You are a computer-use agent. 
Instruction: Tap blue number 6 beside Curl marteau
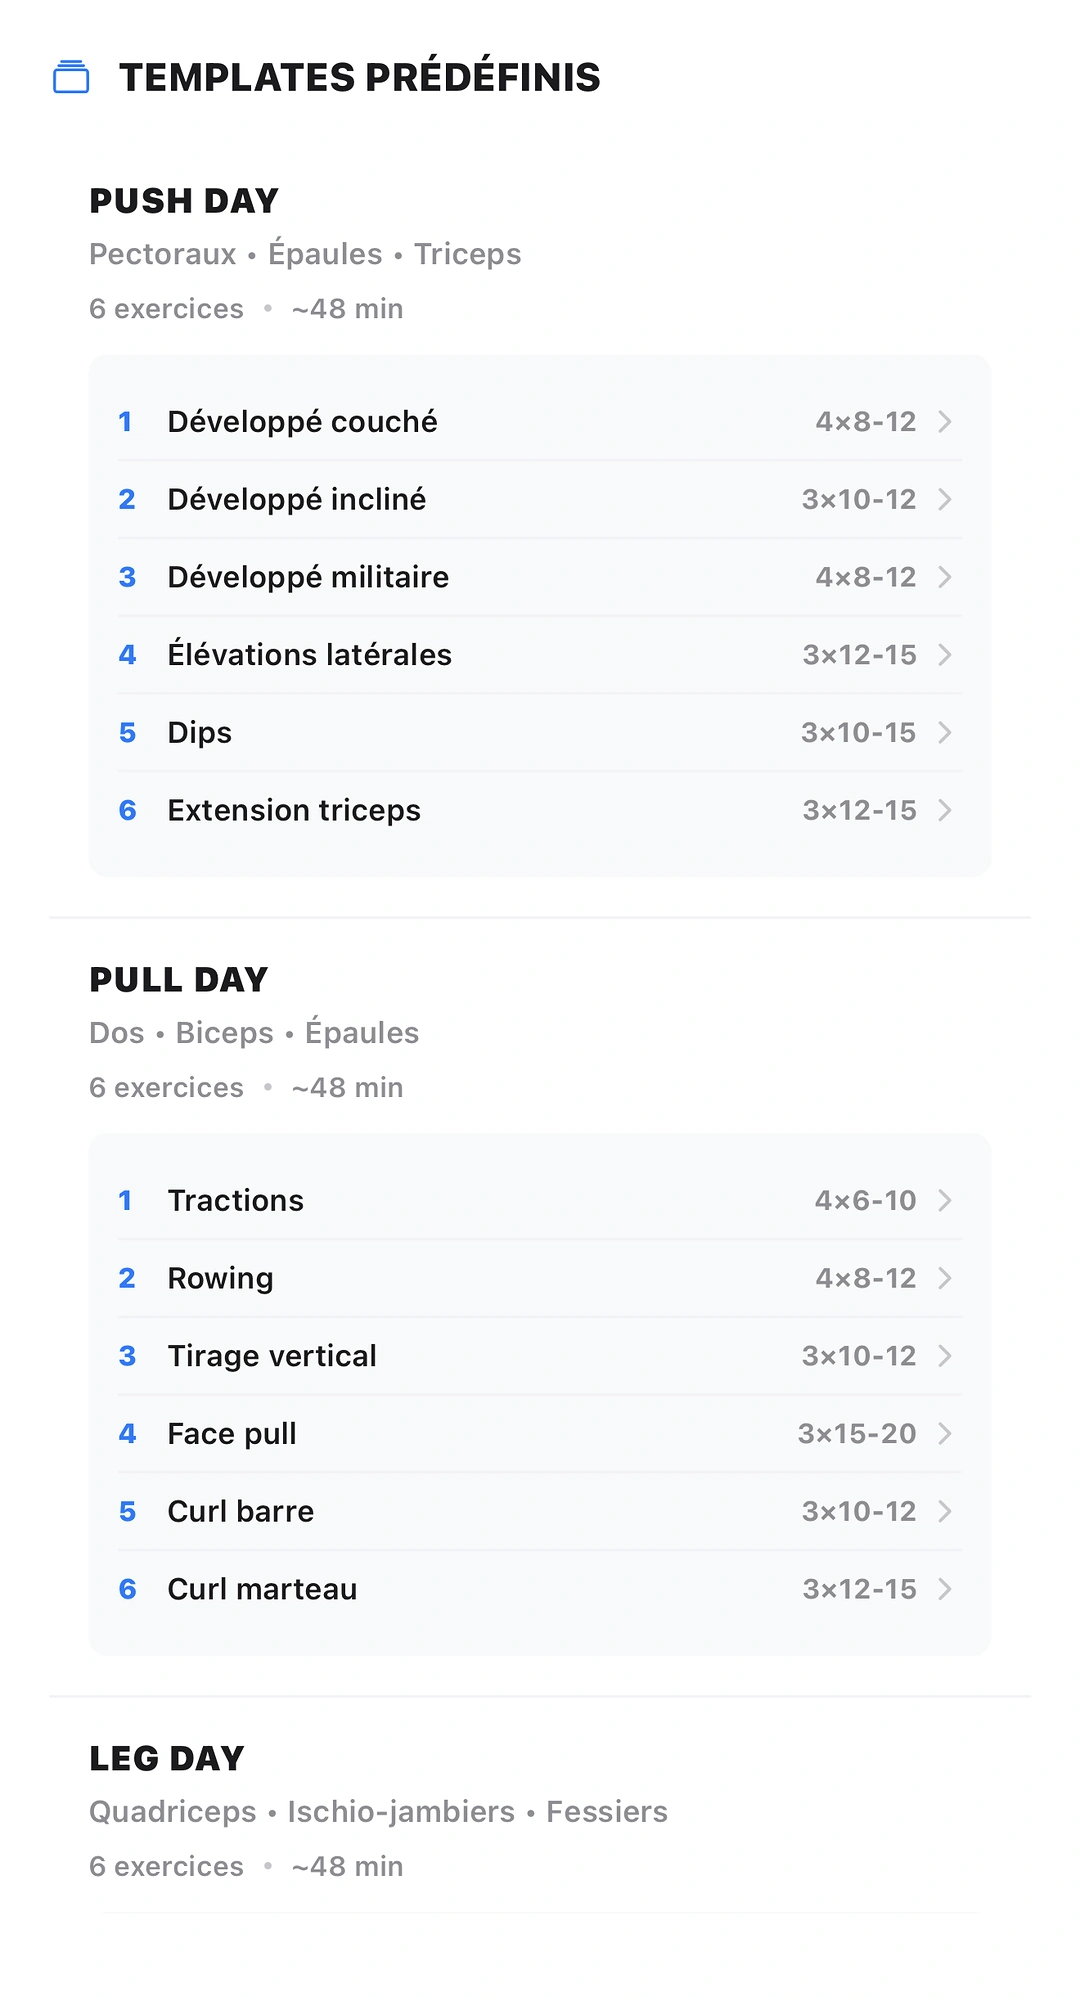127,1590
